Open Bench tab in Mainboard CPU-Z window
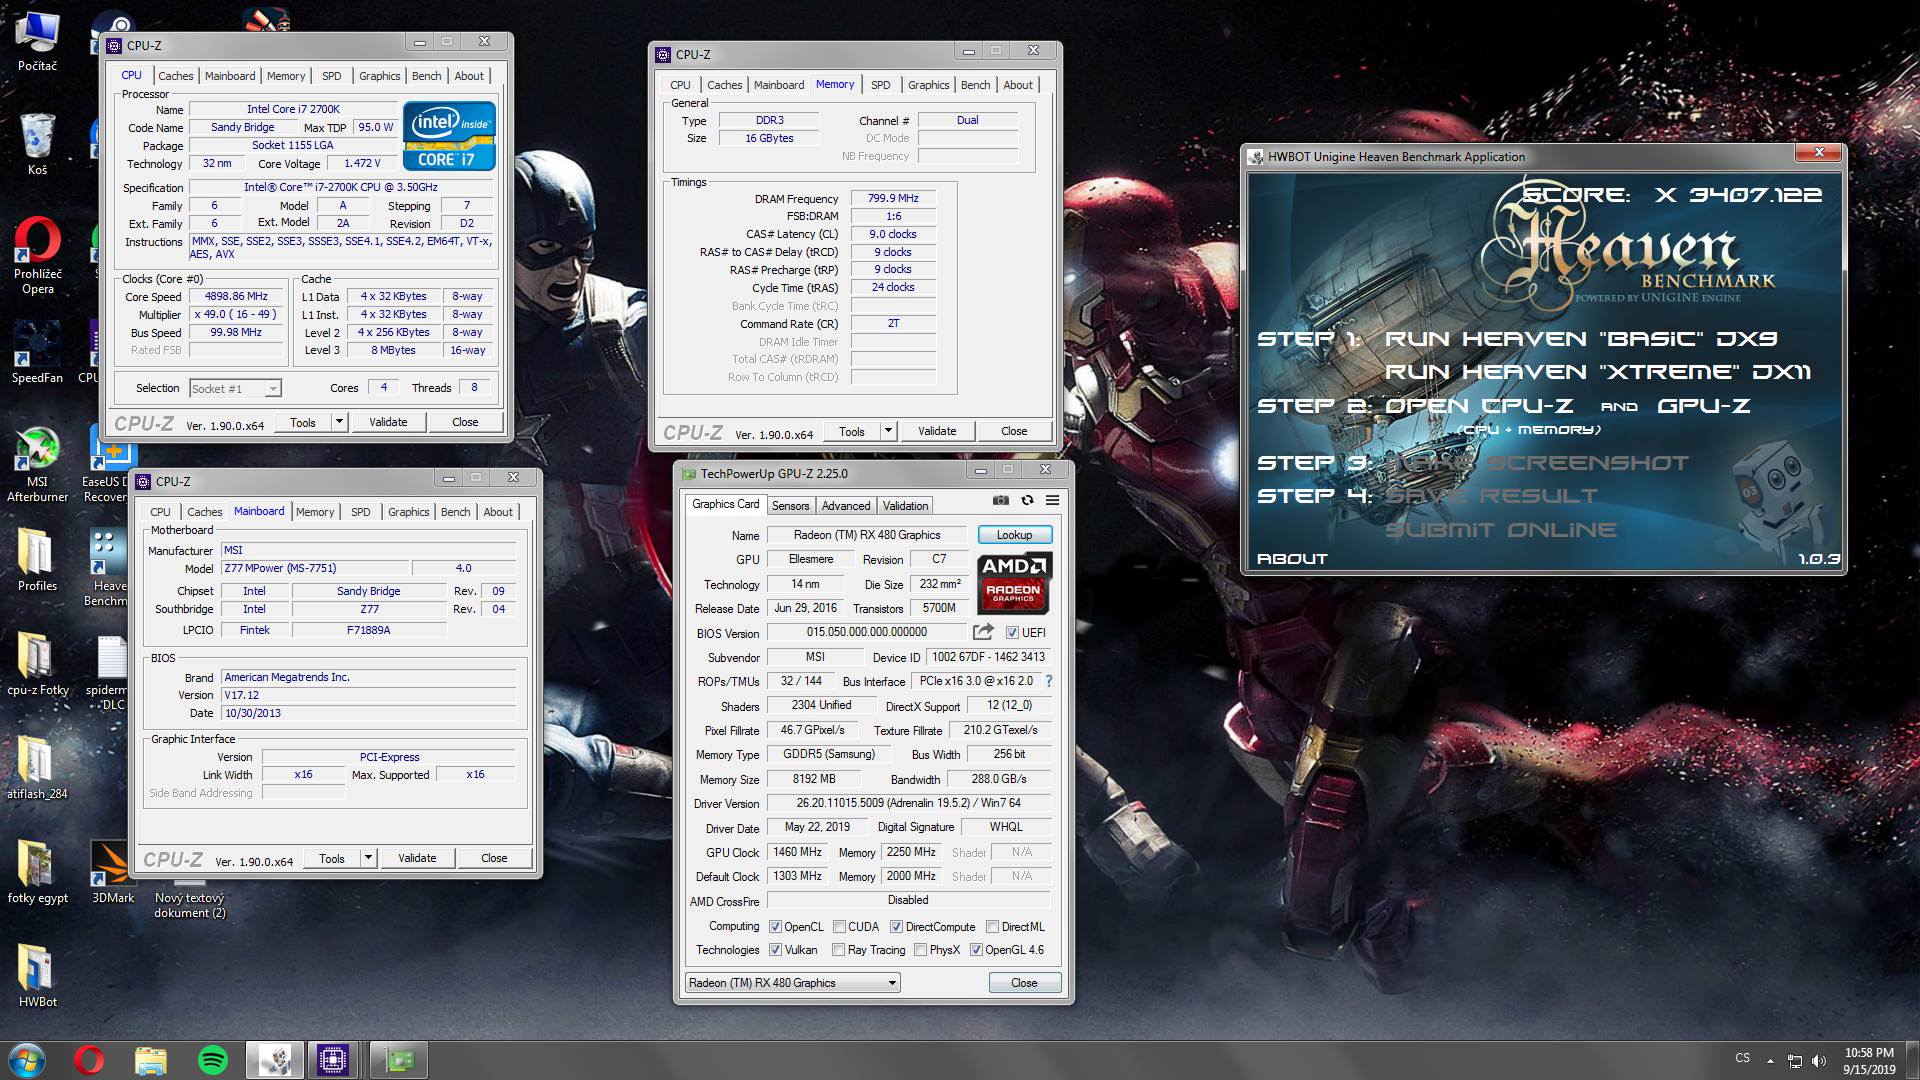1920x1080 pixels. tap(455, 512)
